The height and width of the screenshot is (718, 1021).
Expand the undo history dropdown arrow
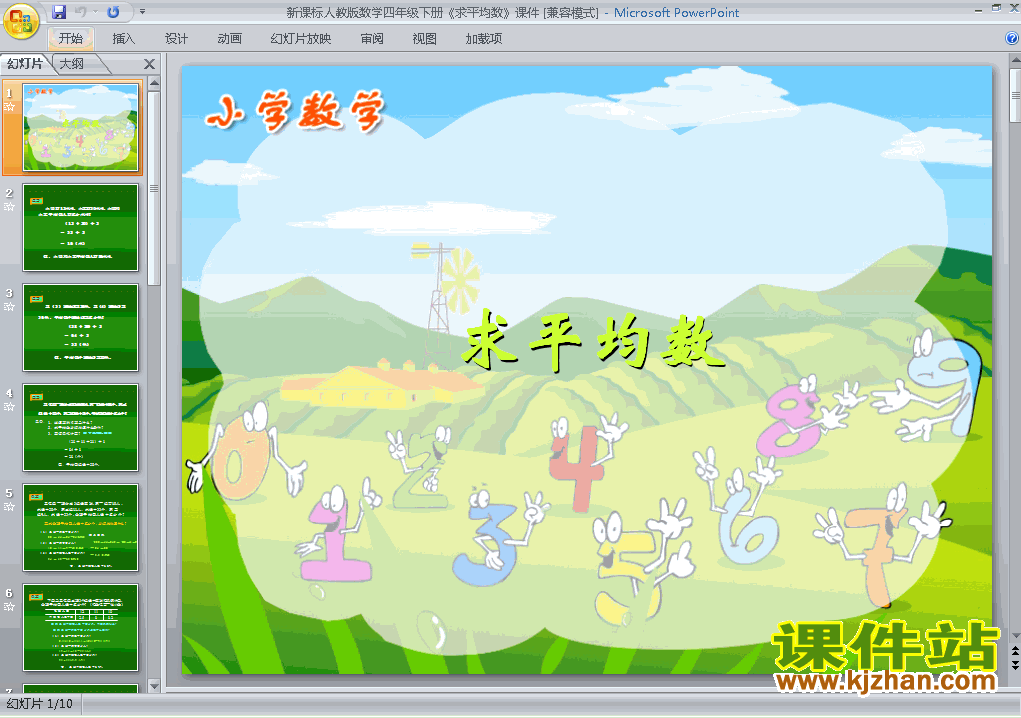click(95, 12)
